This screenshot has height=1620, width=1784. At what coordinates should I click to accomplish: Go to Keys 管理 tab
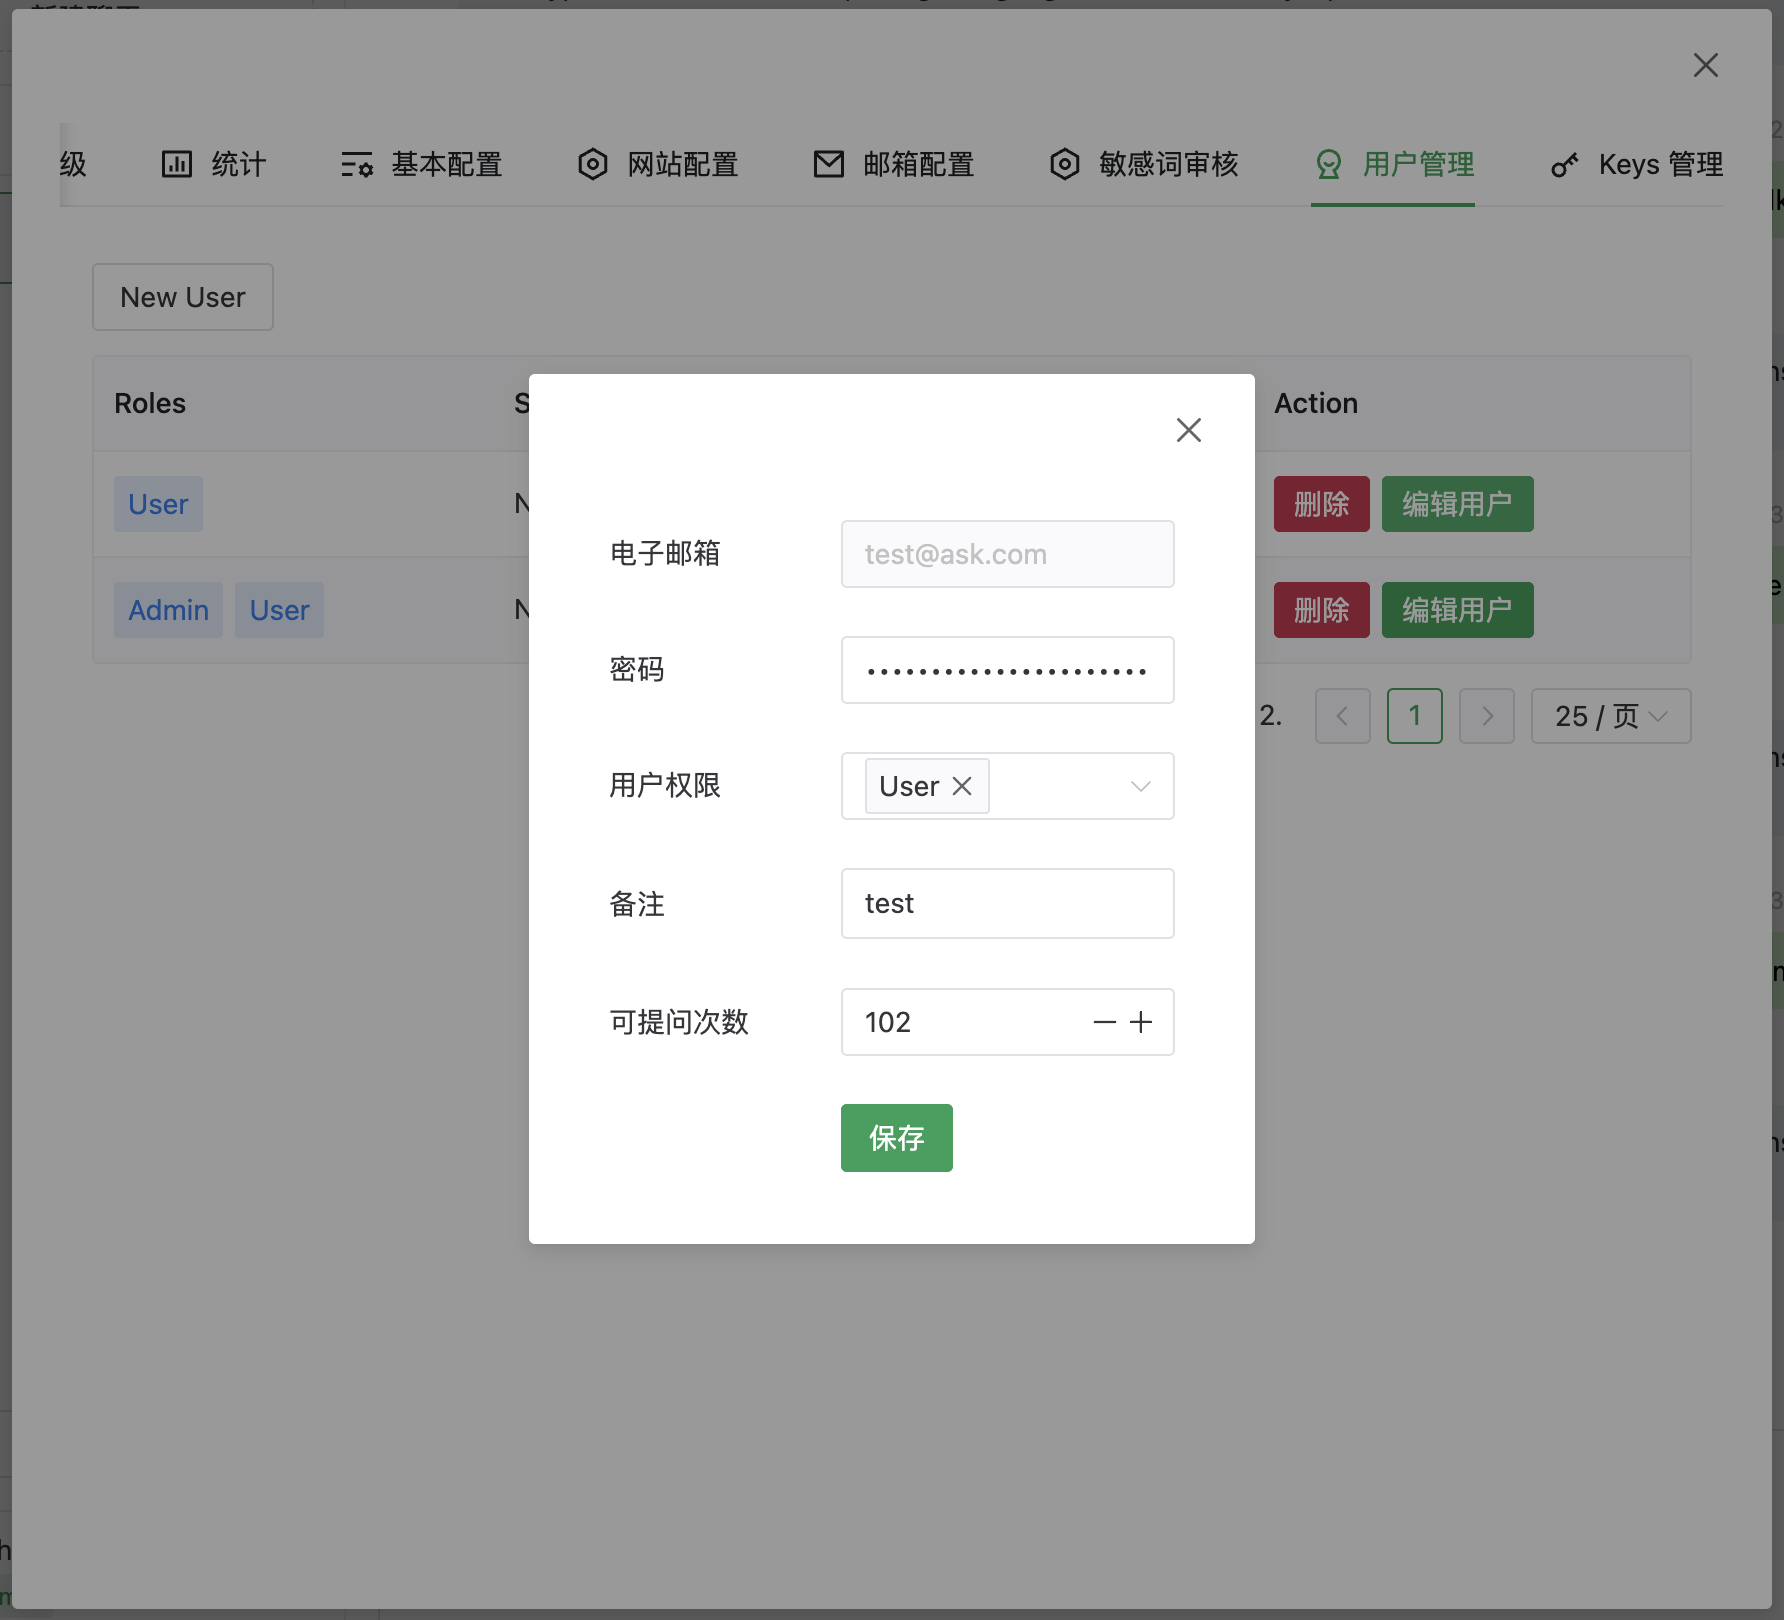coord(1637,164)
